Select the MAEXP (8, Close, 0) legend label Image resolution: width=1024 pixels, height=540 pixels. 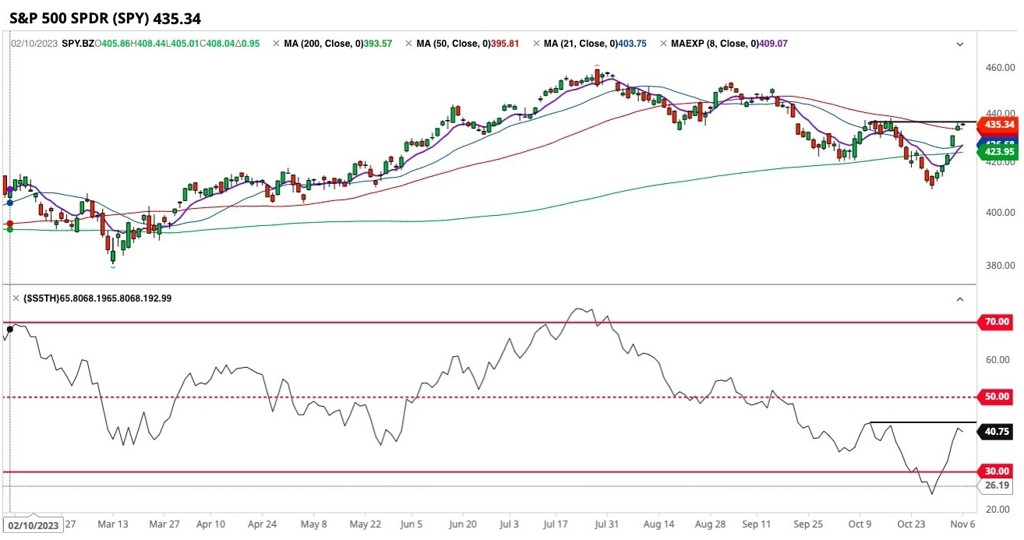point(716,44)
